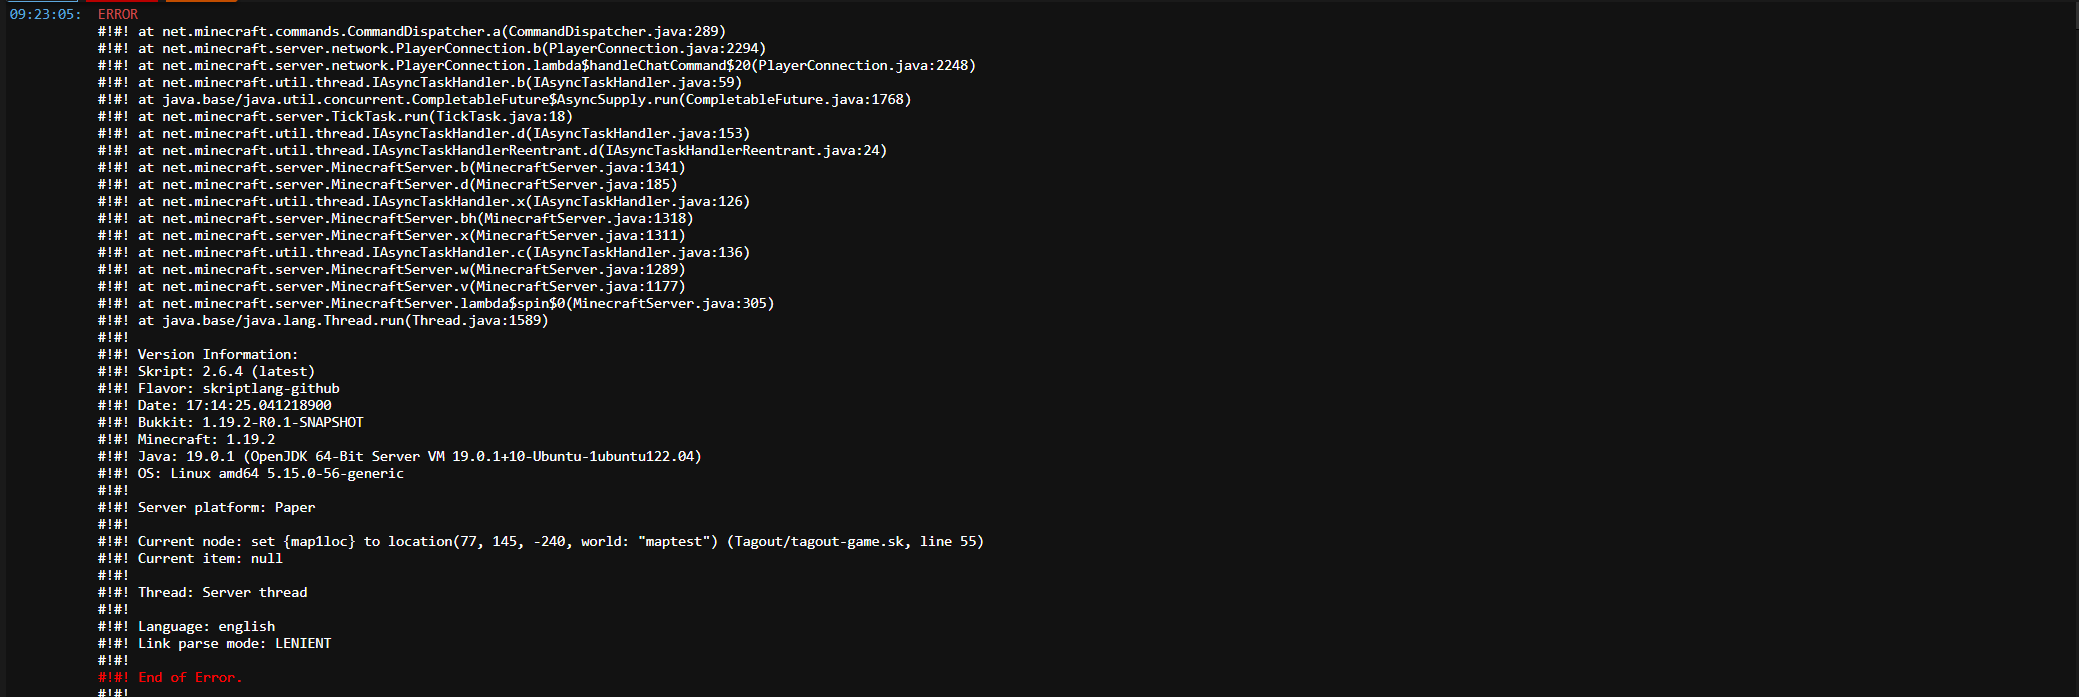Click the TickTask.run stack trace line
Image resolution: width=2079 pixels, height=697 pixels.
click(335, 116)
